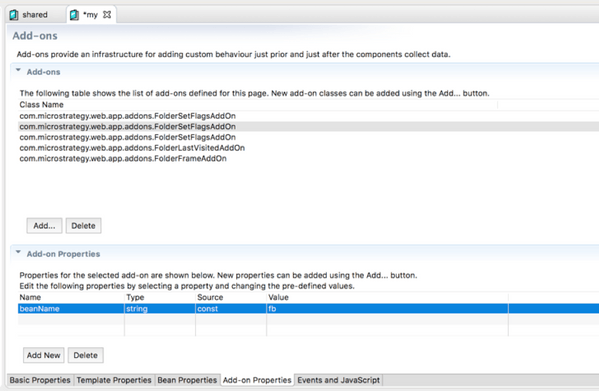Select the FolderLastVisitedAddOn class row
599x391 pixels.
tap(309, 148)
